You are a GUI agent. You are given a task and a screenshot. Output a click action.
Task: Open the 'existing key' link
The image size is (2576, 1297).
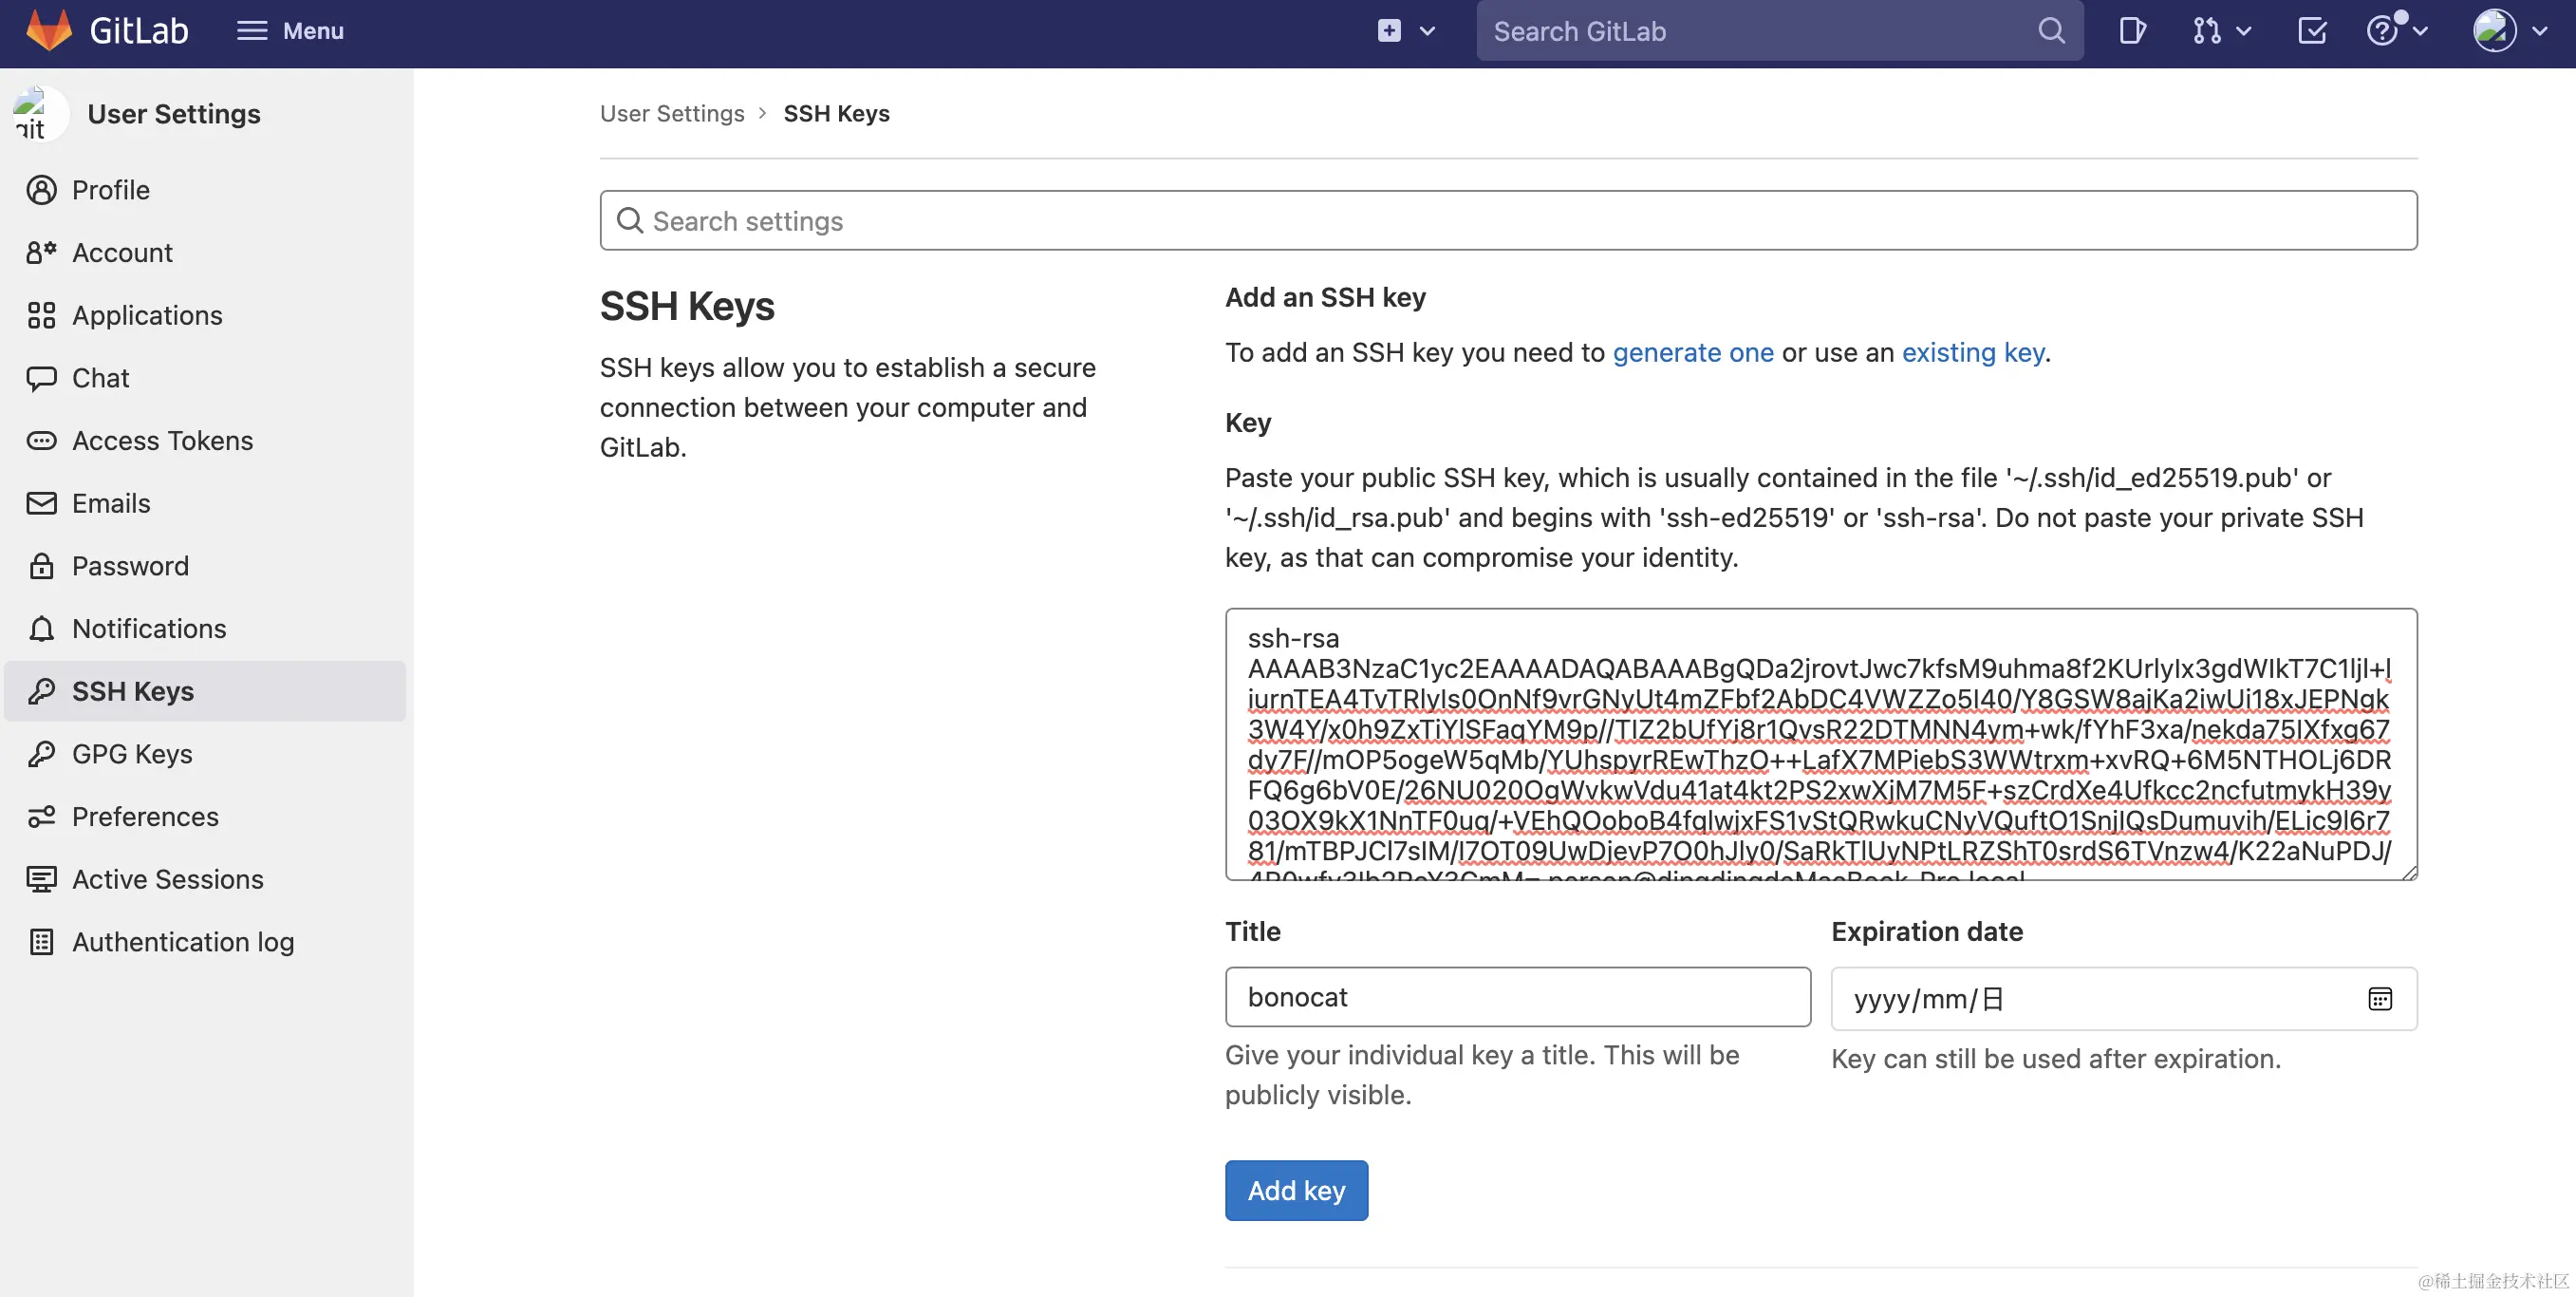[1972, 352]
